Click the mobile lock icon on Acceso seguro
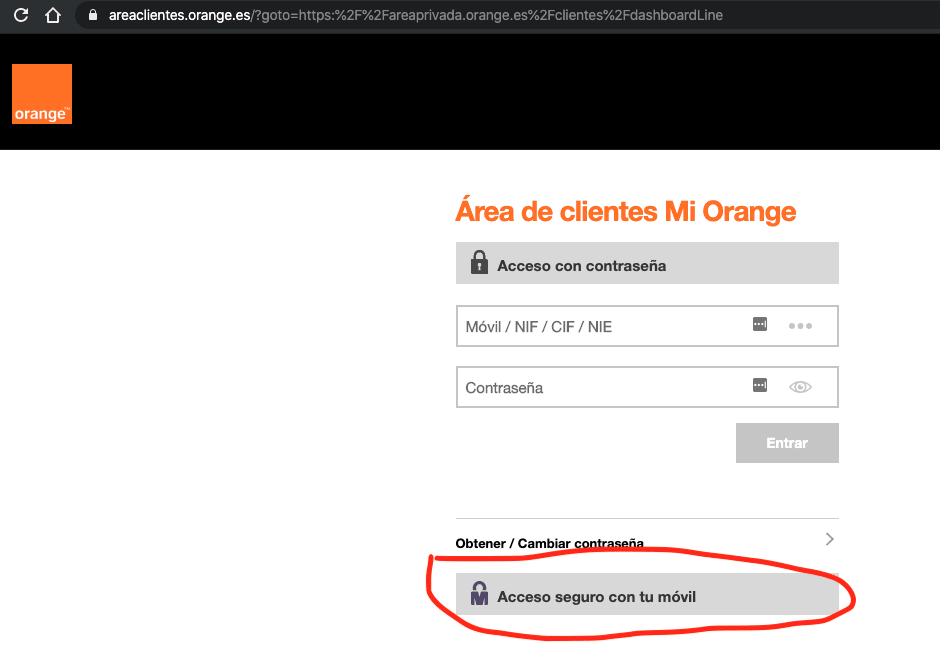The width and height of the screenshot is (940, 648). click(x=479, y=593)
